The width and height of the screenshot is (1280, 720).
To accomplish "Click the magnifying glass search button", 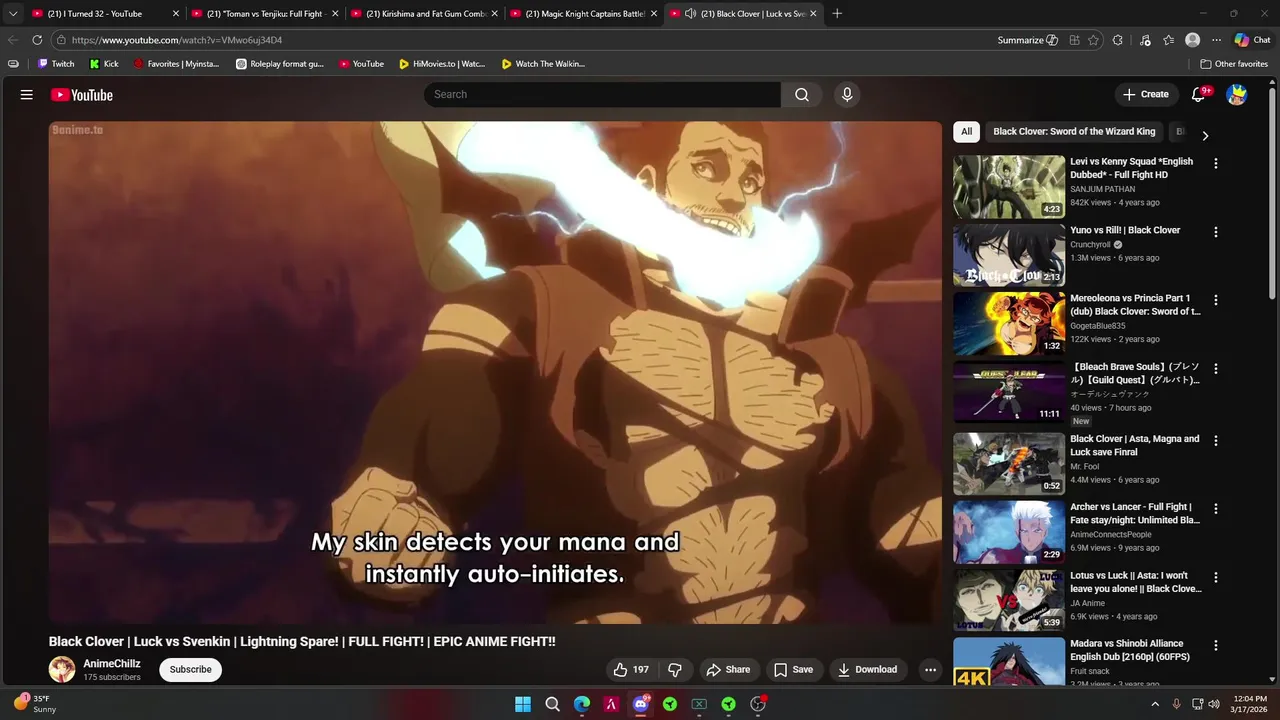I will pos(802,95).
